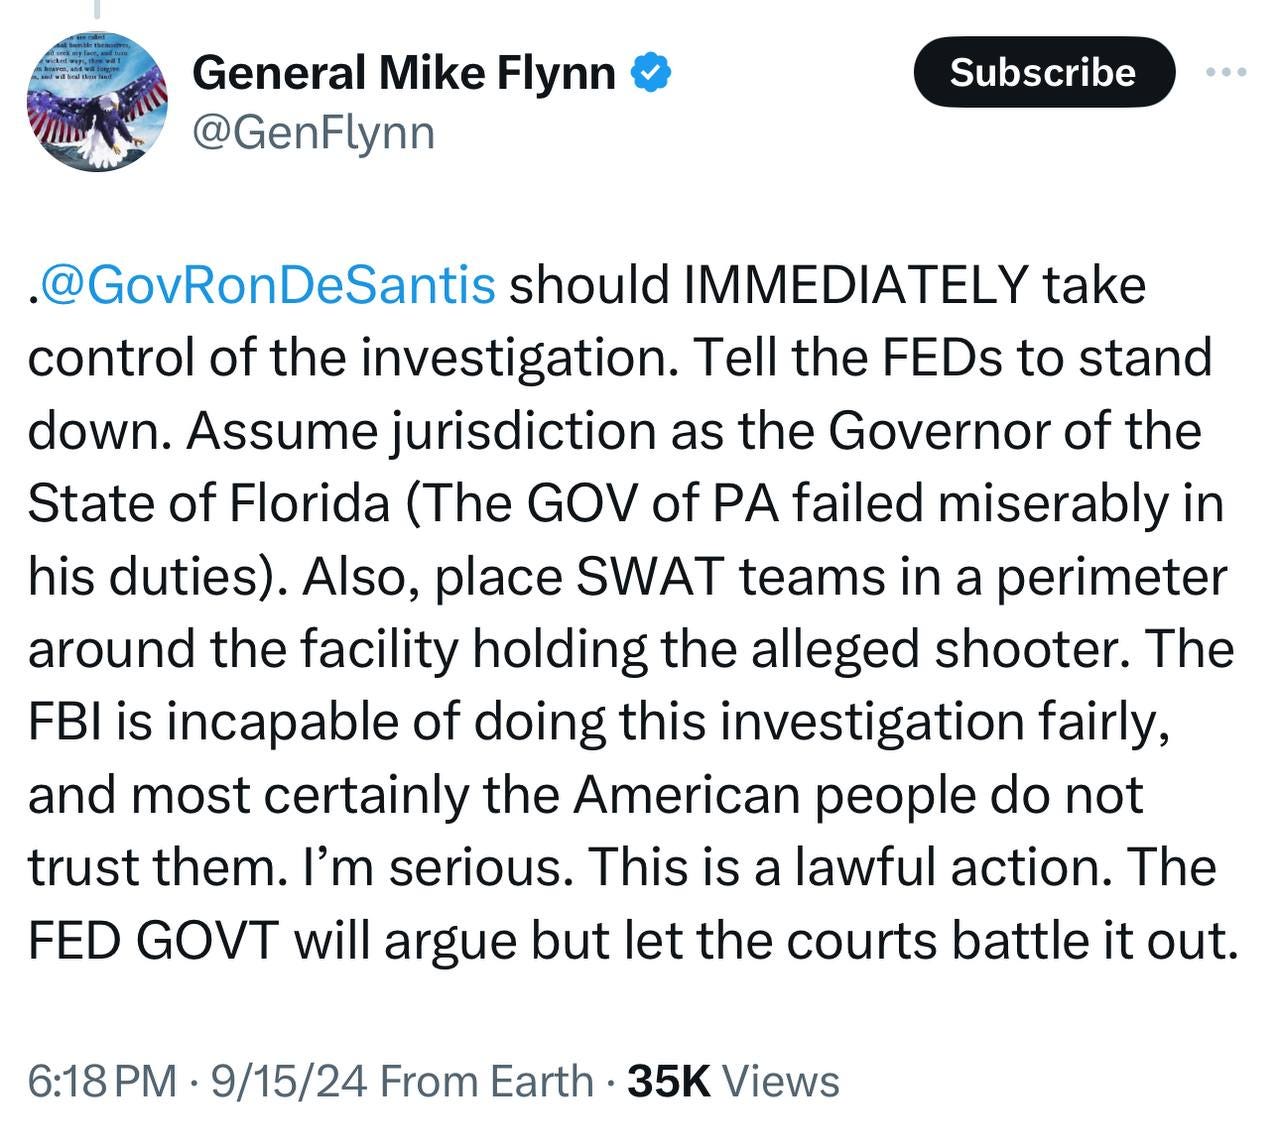Click the phrase State of Florida

(x=208, y=504)
